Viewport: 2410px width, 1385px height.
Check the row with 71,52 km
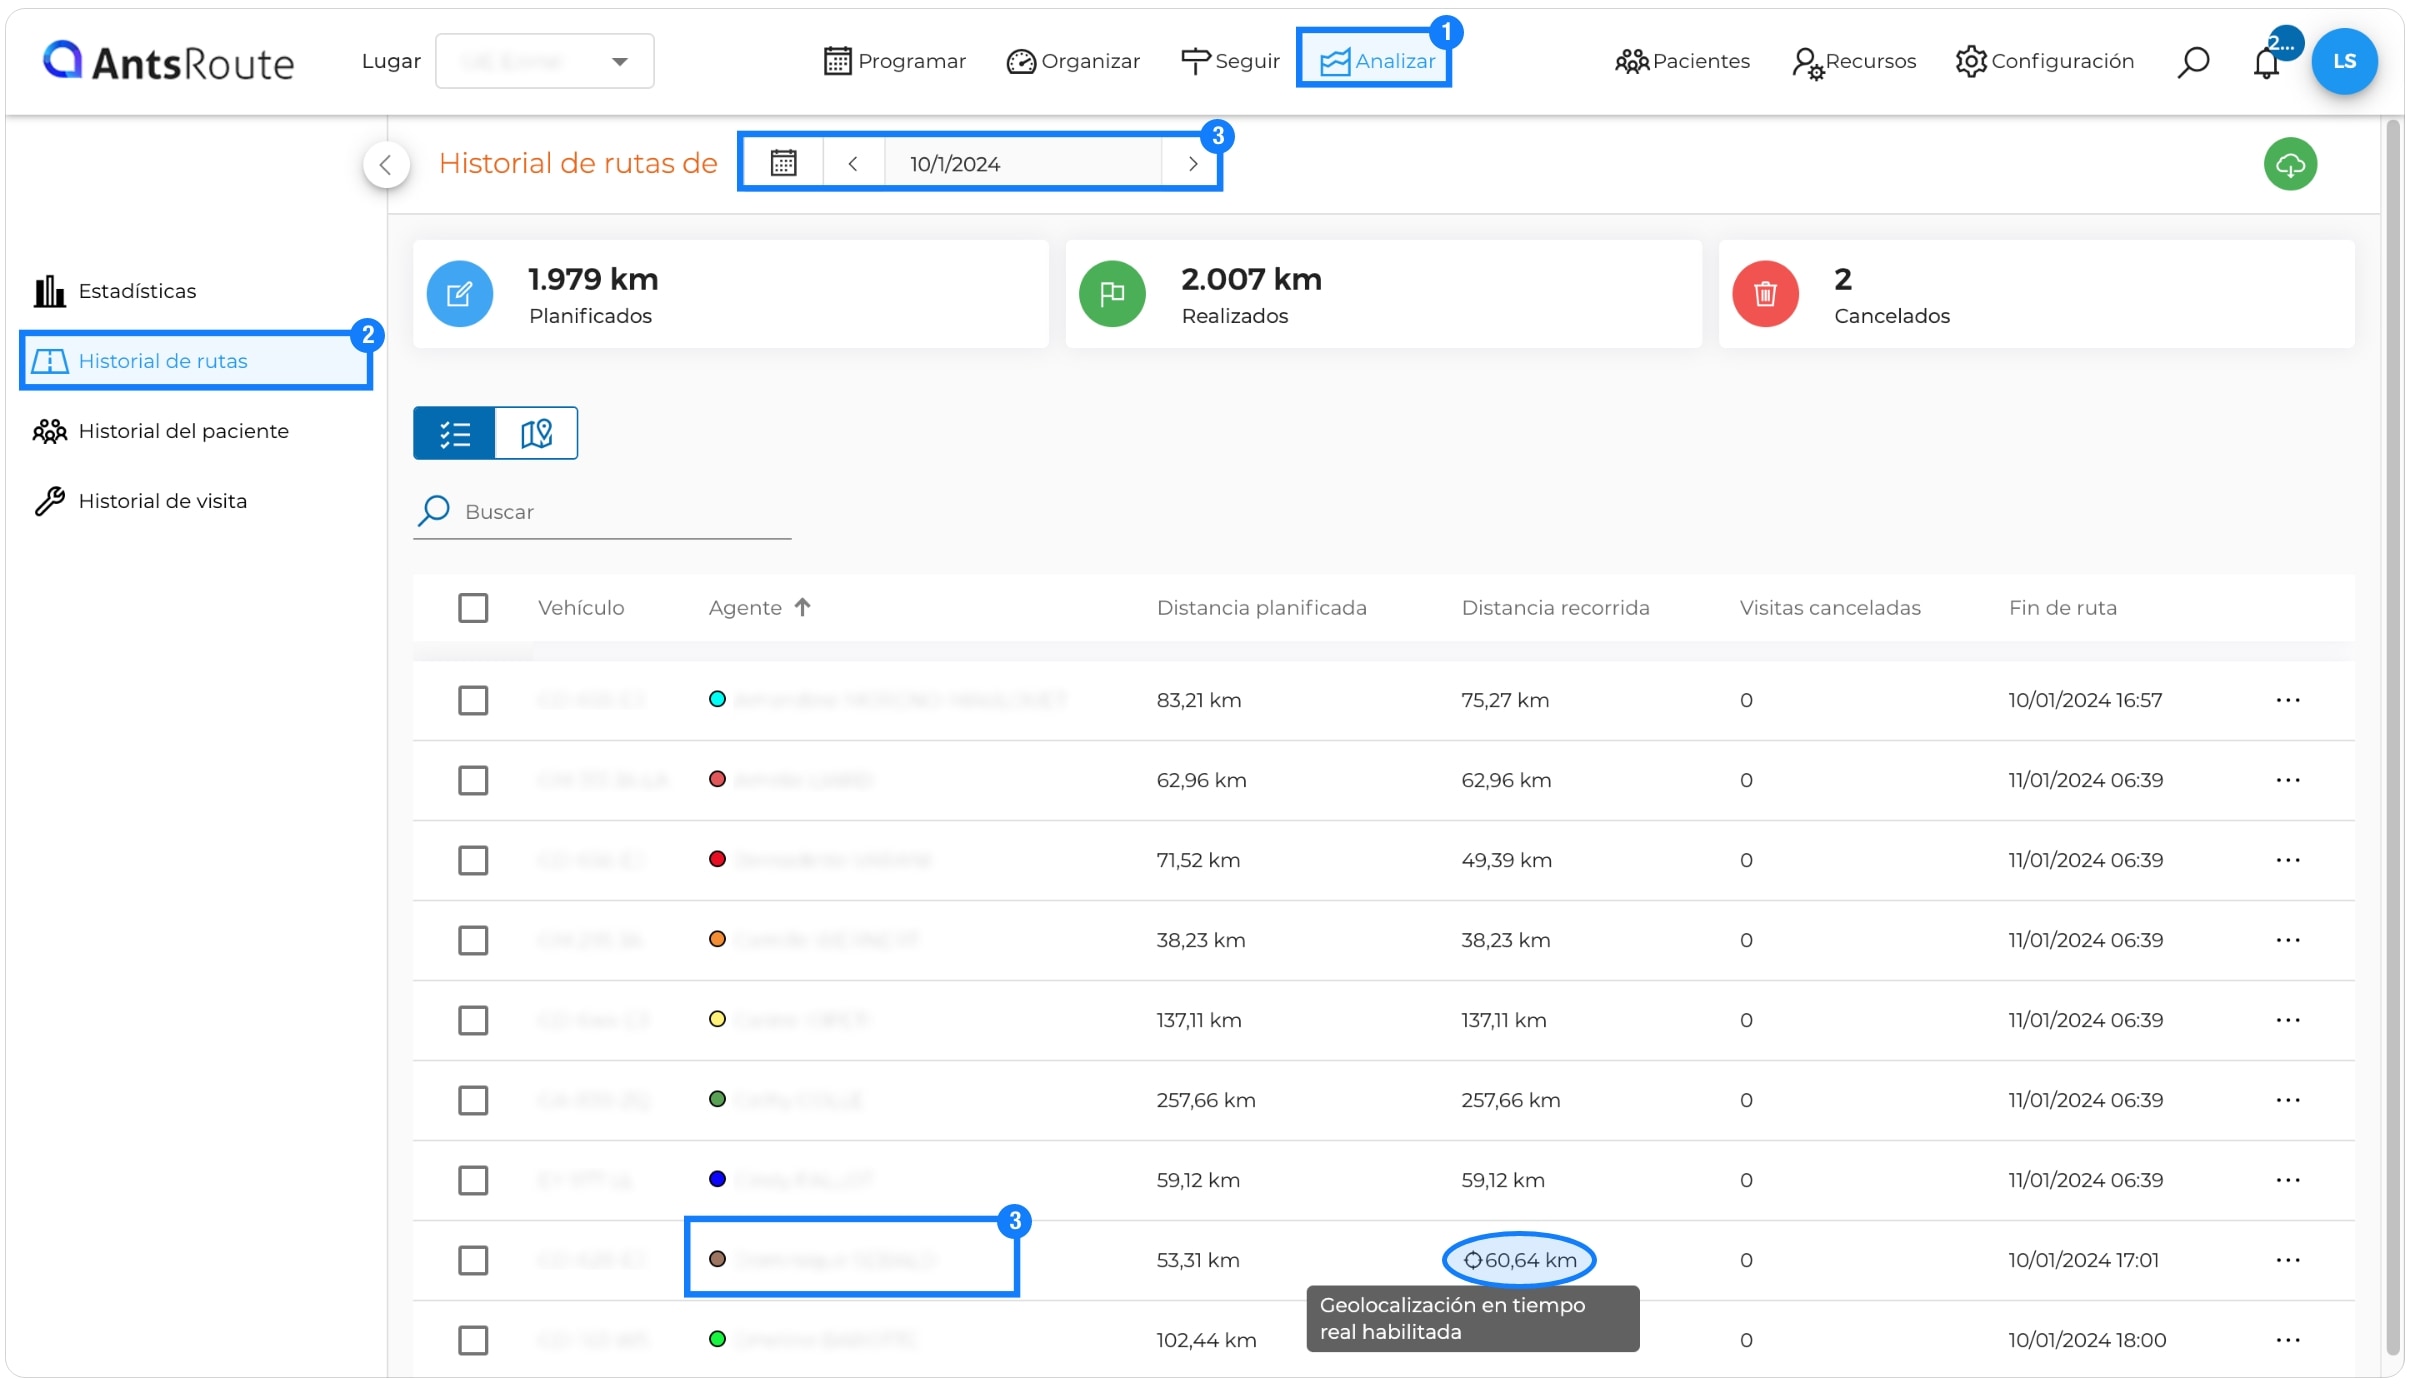pyautogui.click(x=473, y=860)
